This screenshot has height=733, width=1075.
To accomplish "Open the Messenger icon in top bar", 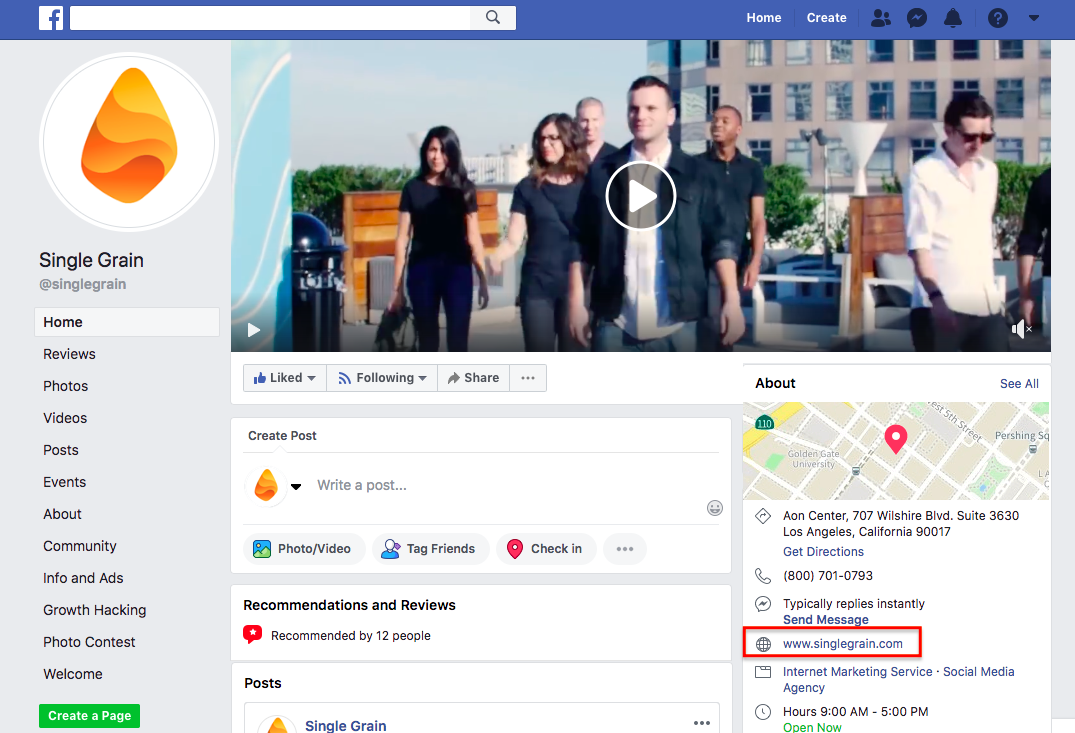I will (917, 18).
